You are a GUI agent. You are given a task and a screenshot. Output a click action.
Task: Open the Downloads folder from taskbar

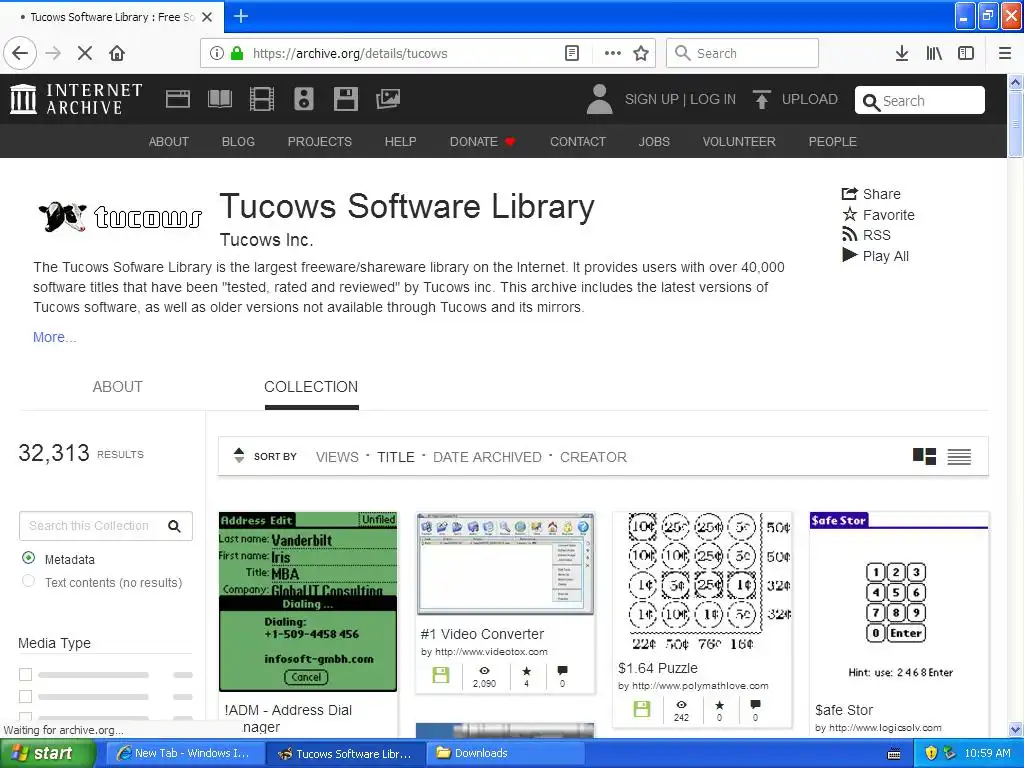tap(505, 754)
